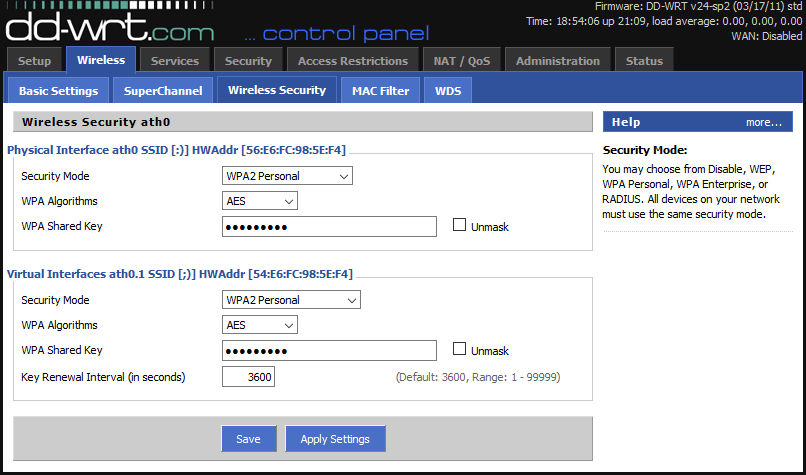
Task: Open ath0 Security Mode dropdown
Action: [x=287, y=176]
